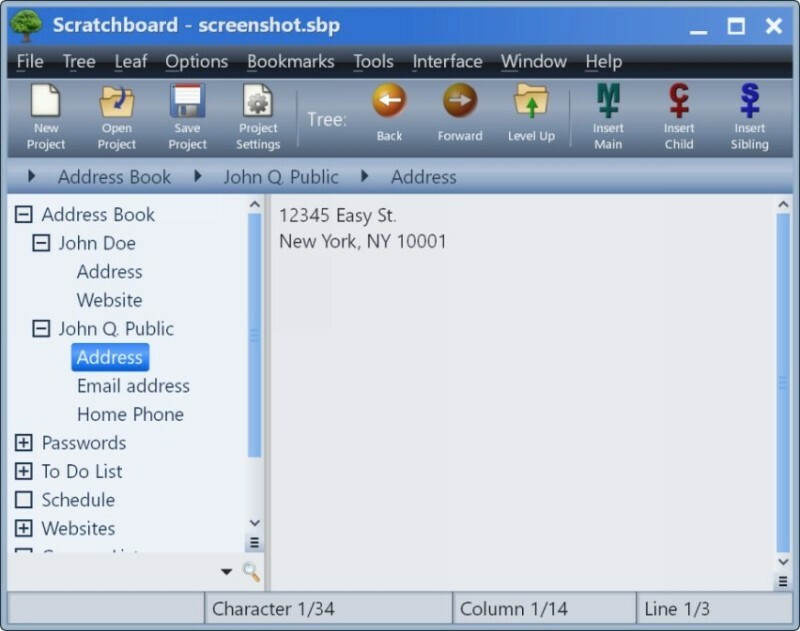This screenshot has height=631, width=800.
Task: Collapse the Address Book tree node
Action: [24, 215]
